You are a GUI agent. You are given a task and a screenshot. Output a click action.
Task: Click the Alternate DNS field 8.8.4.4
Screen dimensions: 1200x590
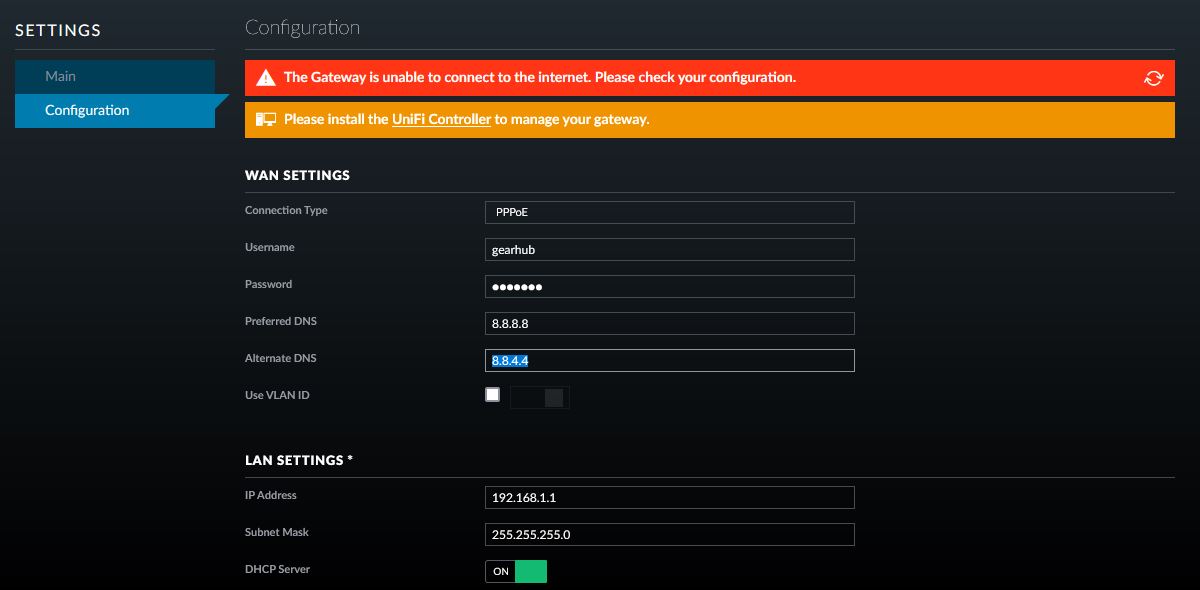669,360
